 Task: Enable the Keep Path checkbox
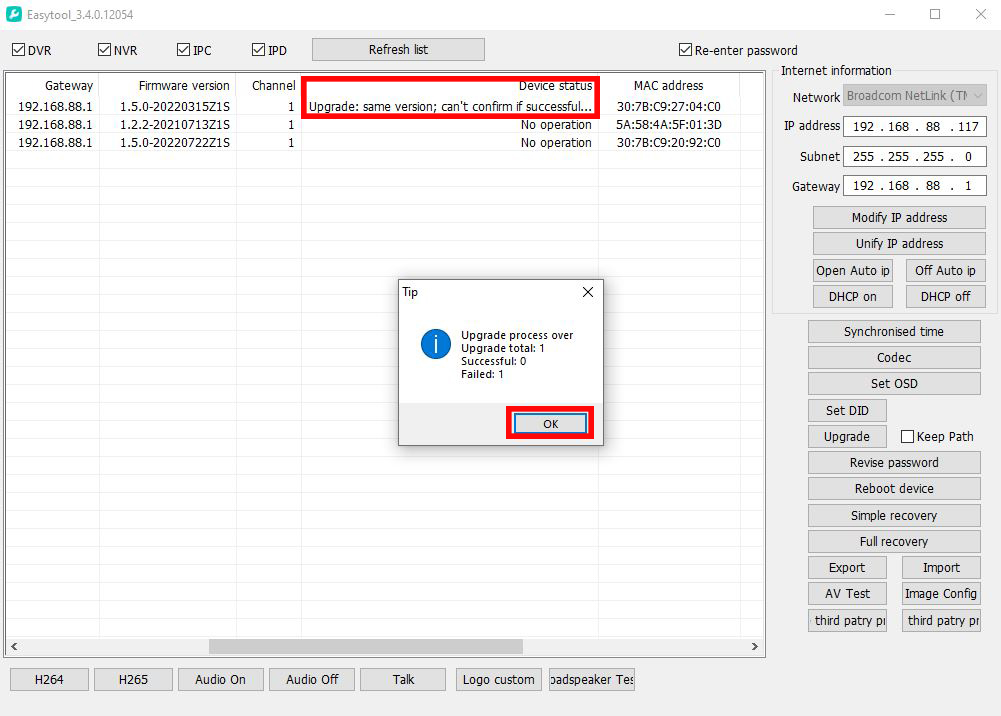coord(908,437)
